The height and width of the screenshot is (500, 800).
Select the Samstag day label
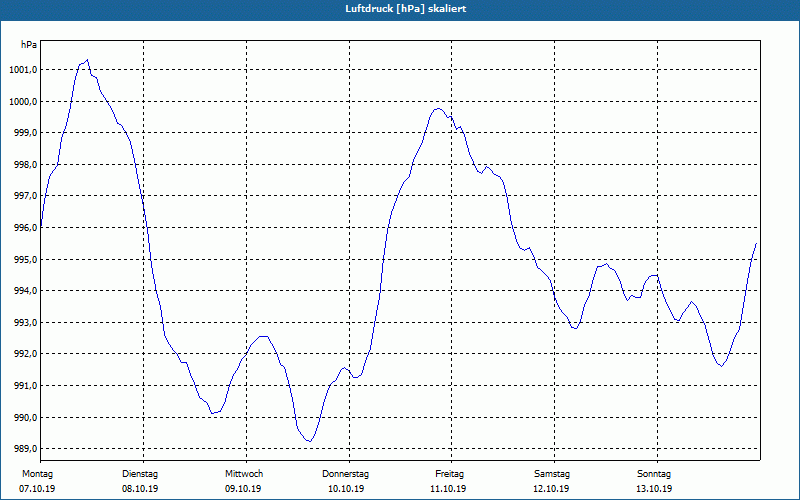552,474
